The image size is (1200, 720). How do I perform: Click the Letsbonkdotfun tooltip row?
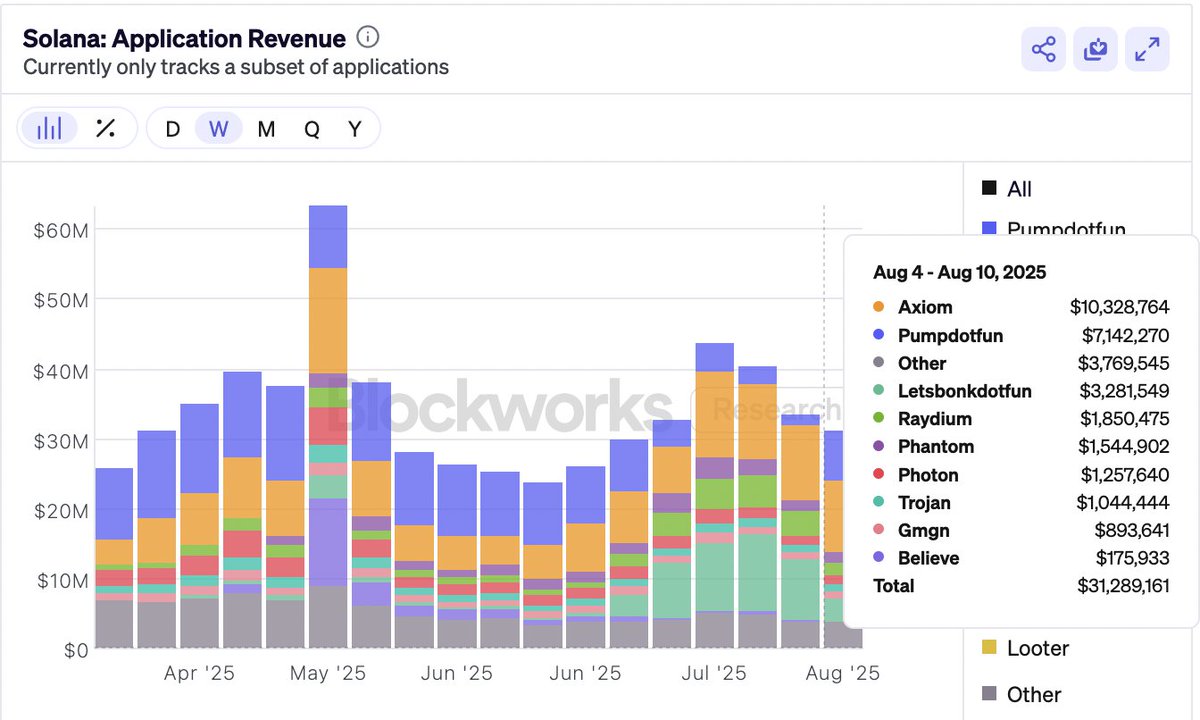coord(1021,391)
